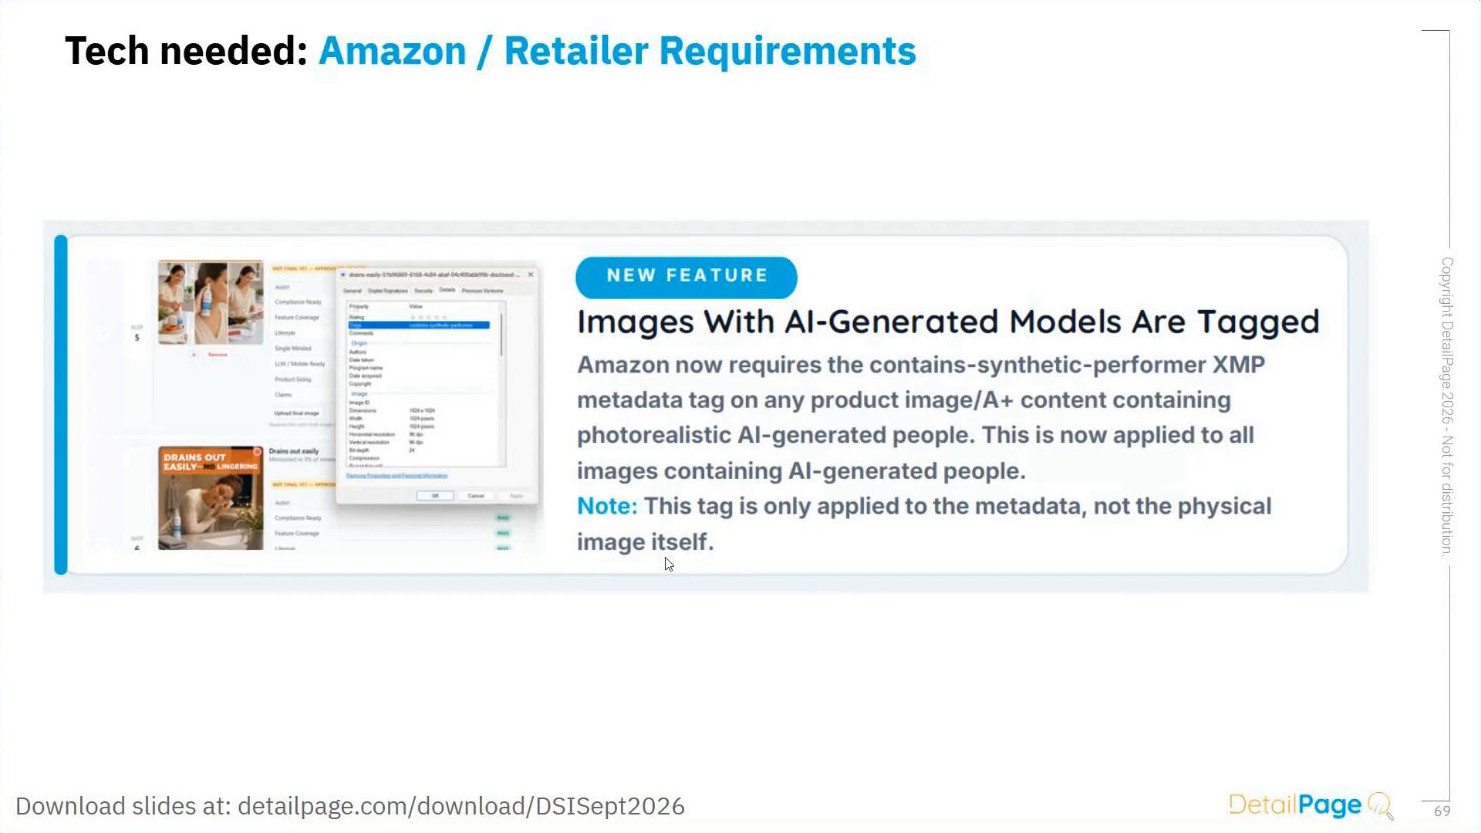
Task: Click the 'Images With AI-Generated Models Are Tagged' heading
Action: click(x=948, y=322)
